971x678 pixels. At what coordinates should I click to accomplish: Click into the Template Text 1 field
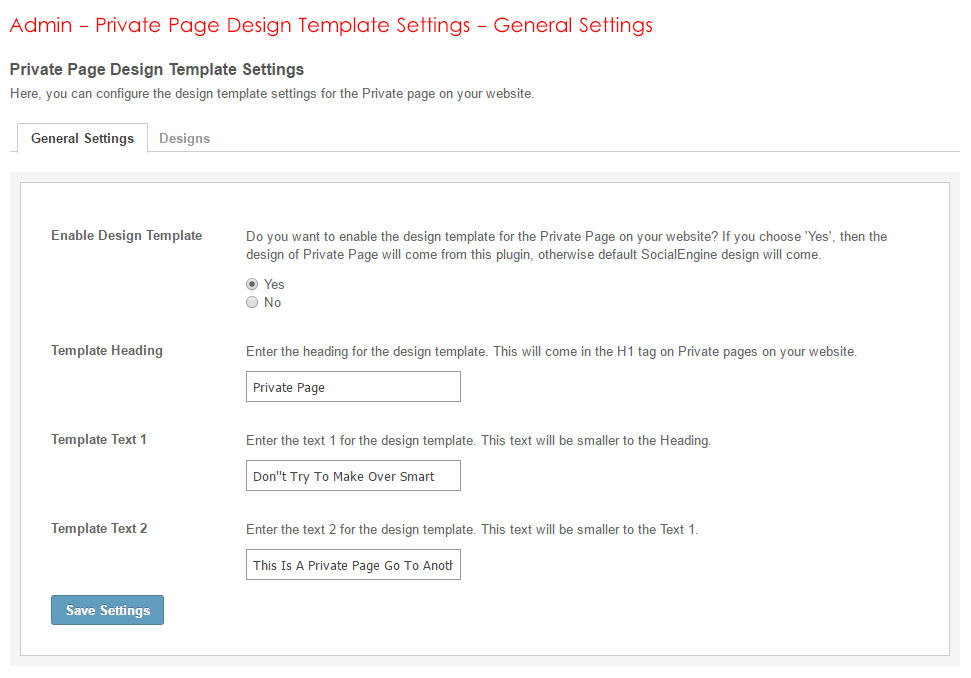(x=353, y=476)
